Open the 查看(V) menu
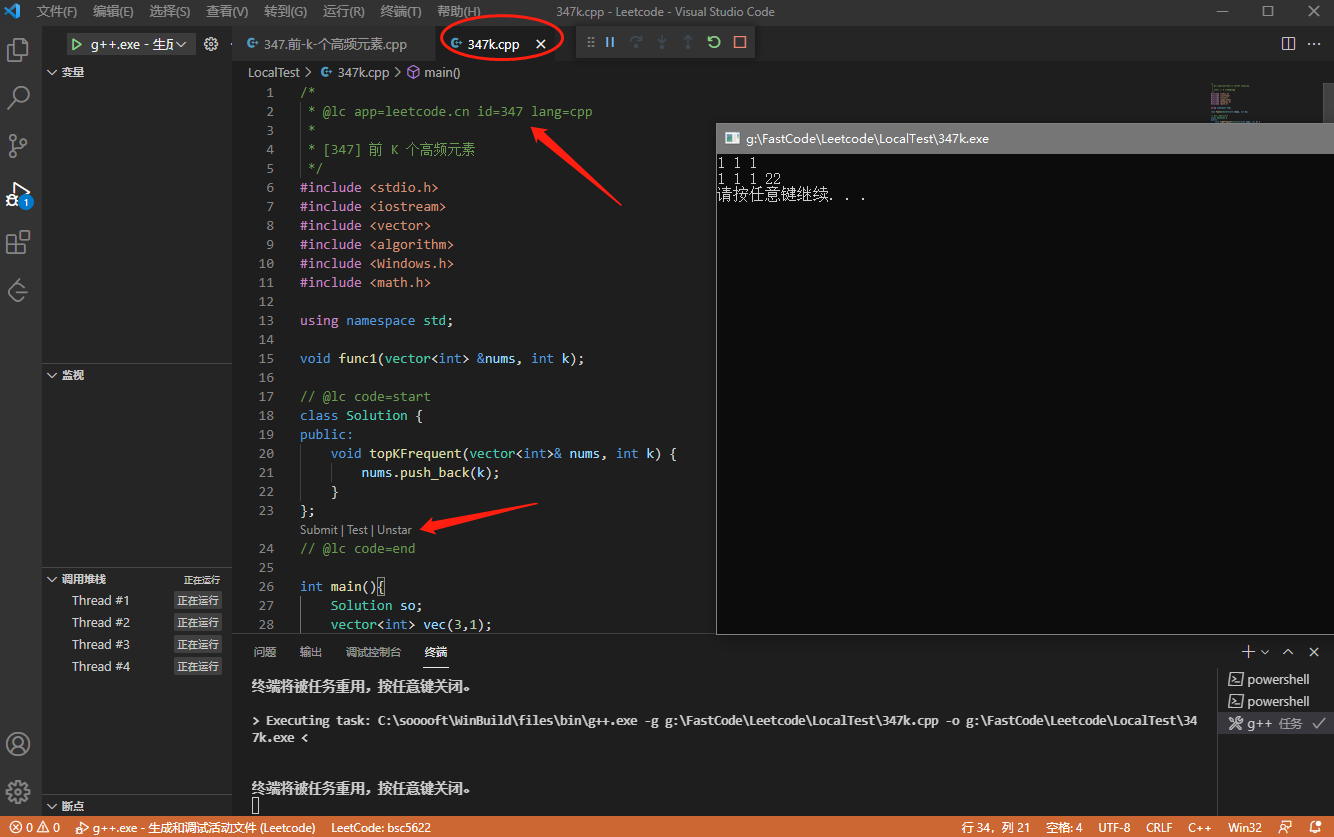The height and width of the screenshot is (837, 1334). coord(227,12)
